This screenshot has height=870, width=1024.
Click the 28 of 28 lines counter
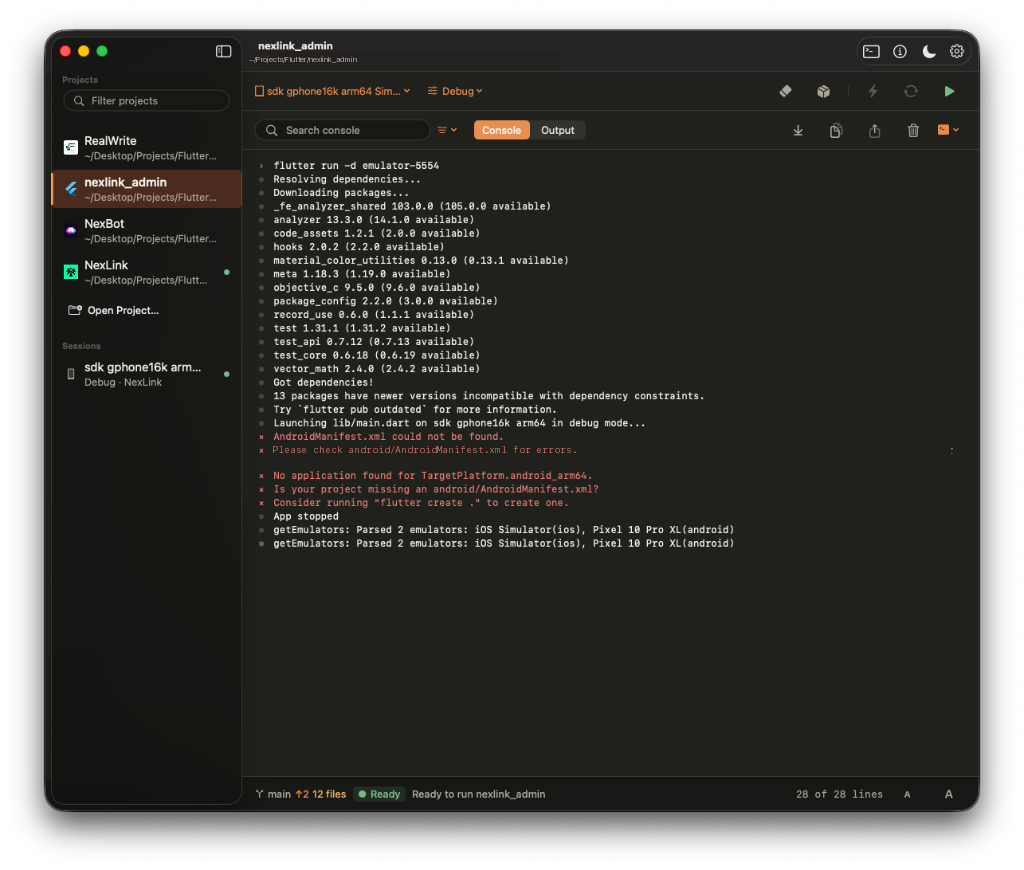839,794
